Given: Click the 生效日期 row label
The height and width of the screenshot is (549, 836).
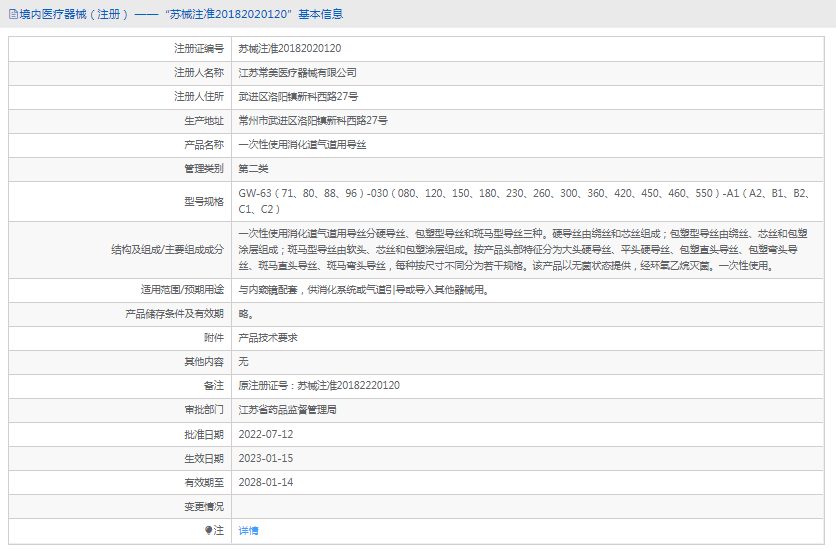Looking at the screenshot, I should click(x=204, y=458).
